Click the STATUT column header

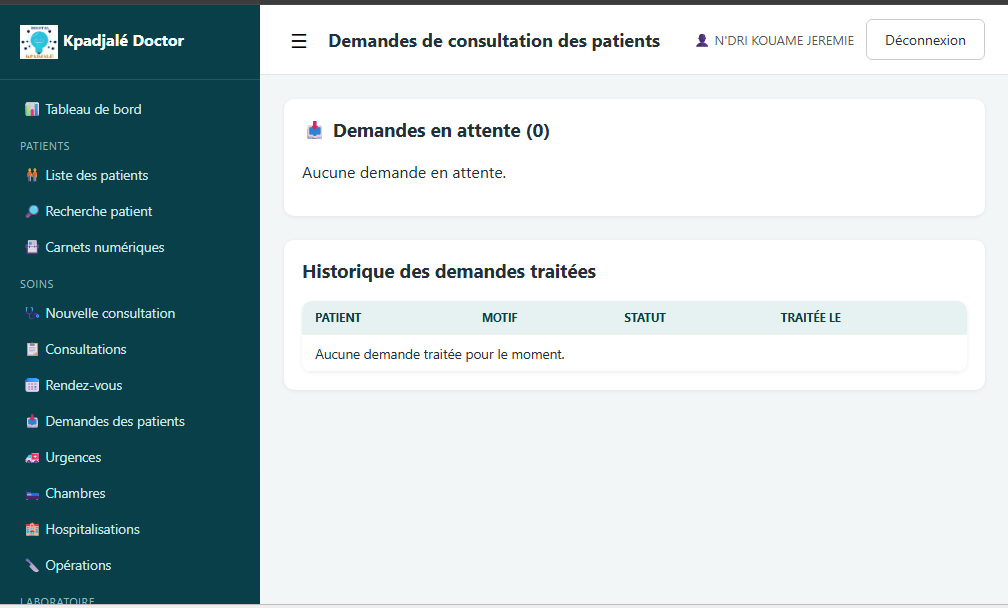pos(645,317)
